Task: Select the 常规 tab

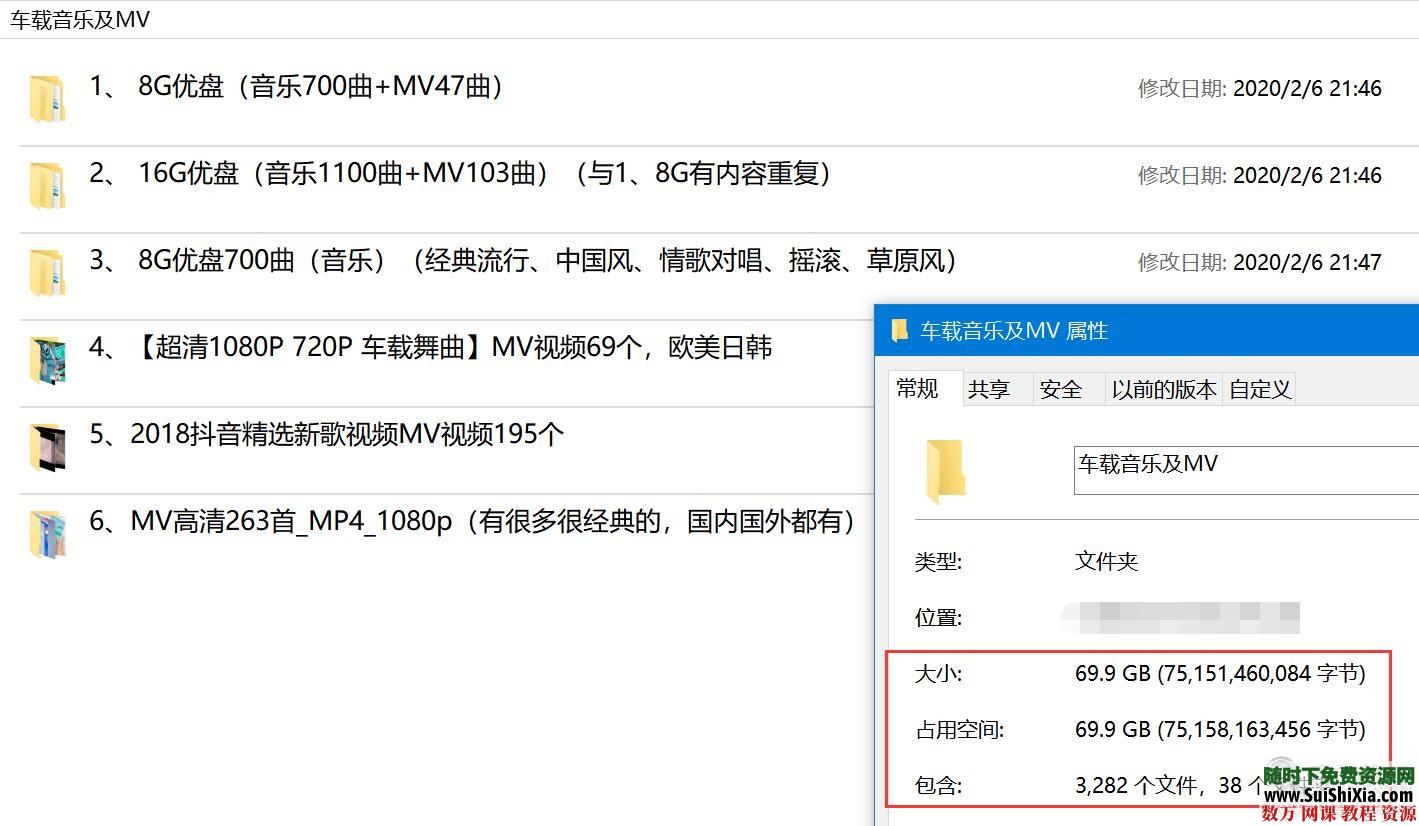Action: tap(917, 389)
